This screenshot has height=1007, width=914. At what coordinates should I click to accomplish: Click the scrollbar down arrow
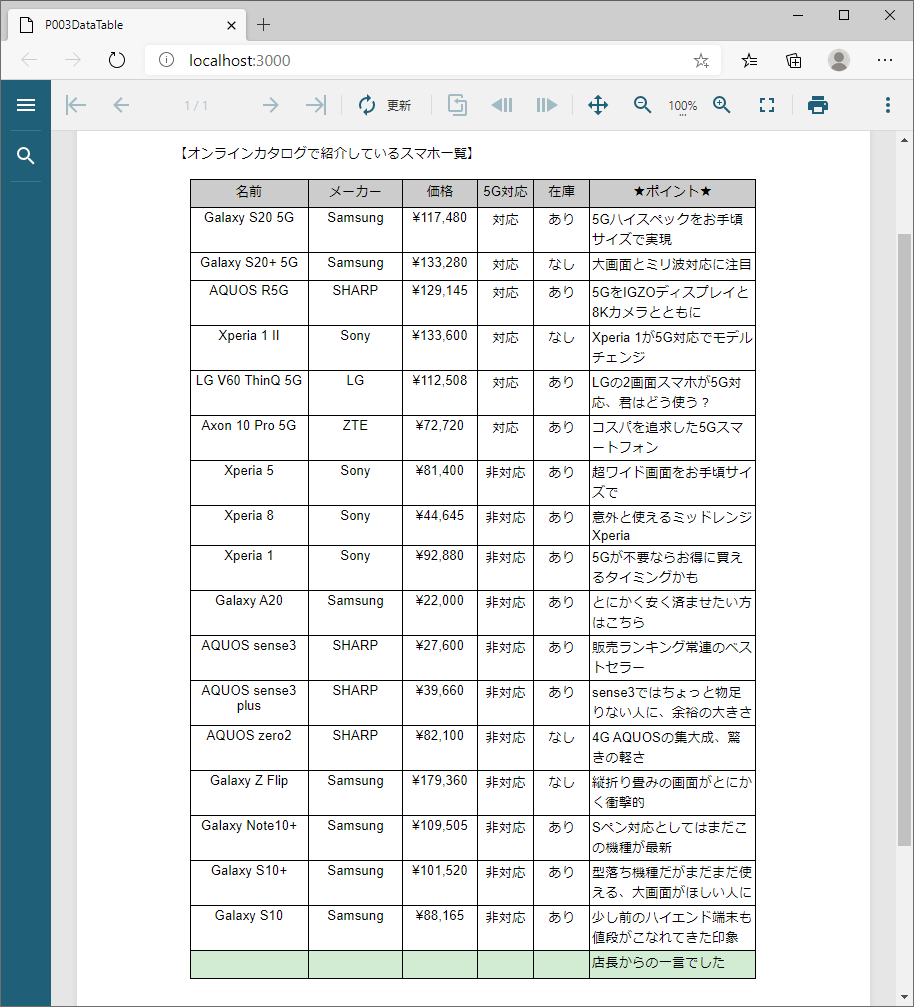pos(904,997)
